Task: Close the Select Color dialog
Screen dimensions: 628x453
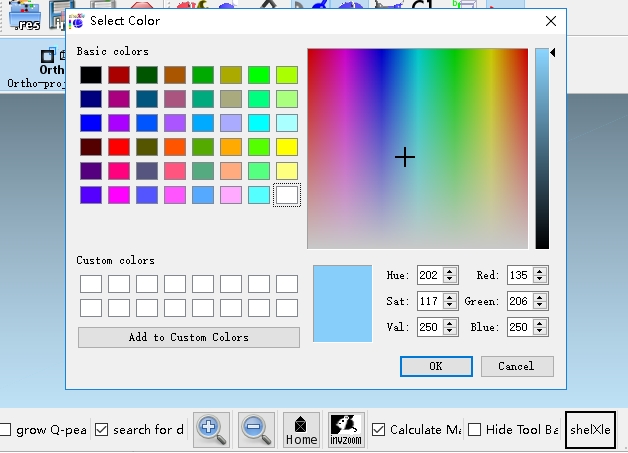Action: 550,20
